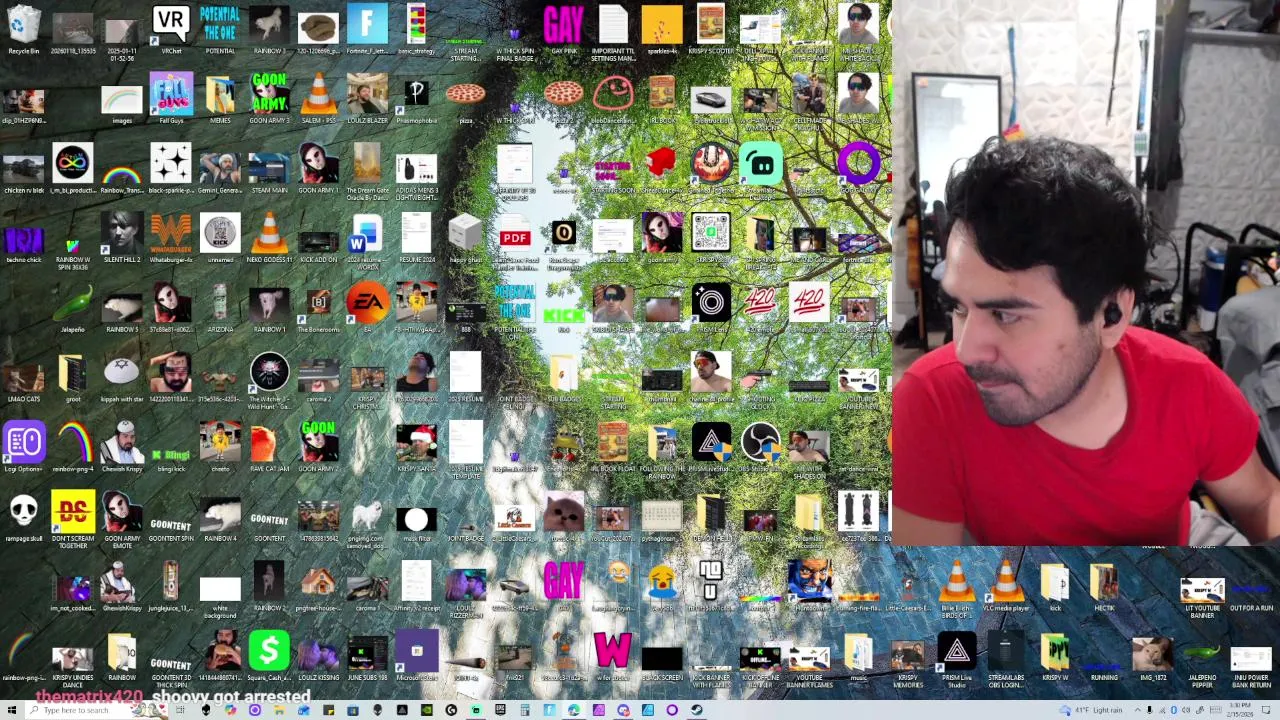The image size is (1280, 720).
Task: Select the Jalapeño image file
Action: click(x=73, y=308)
